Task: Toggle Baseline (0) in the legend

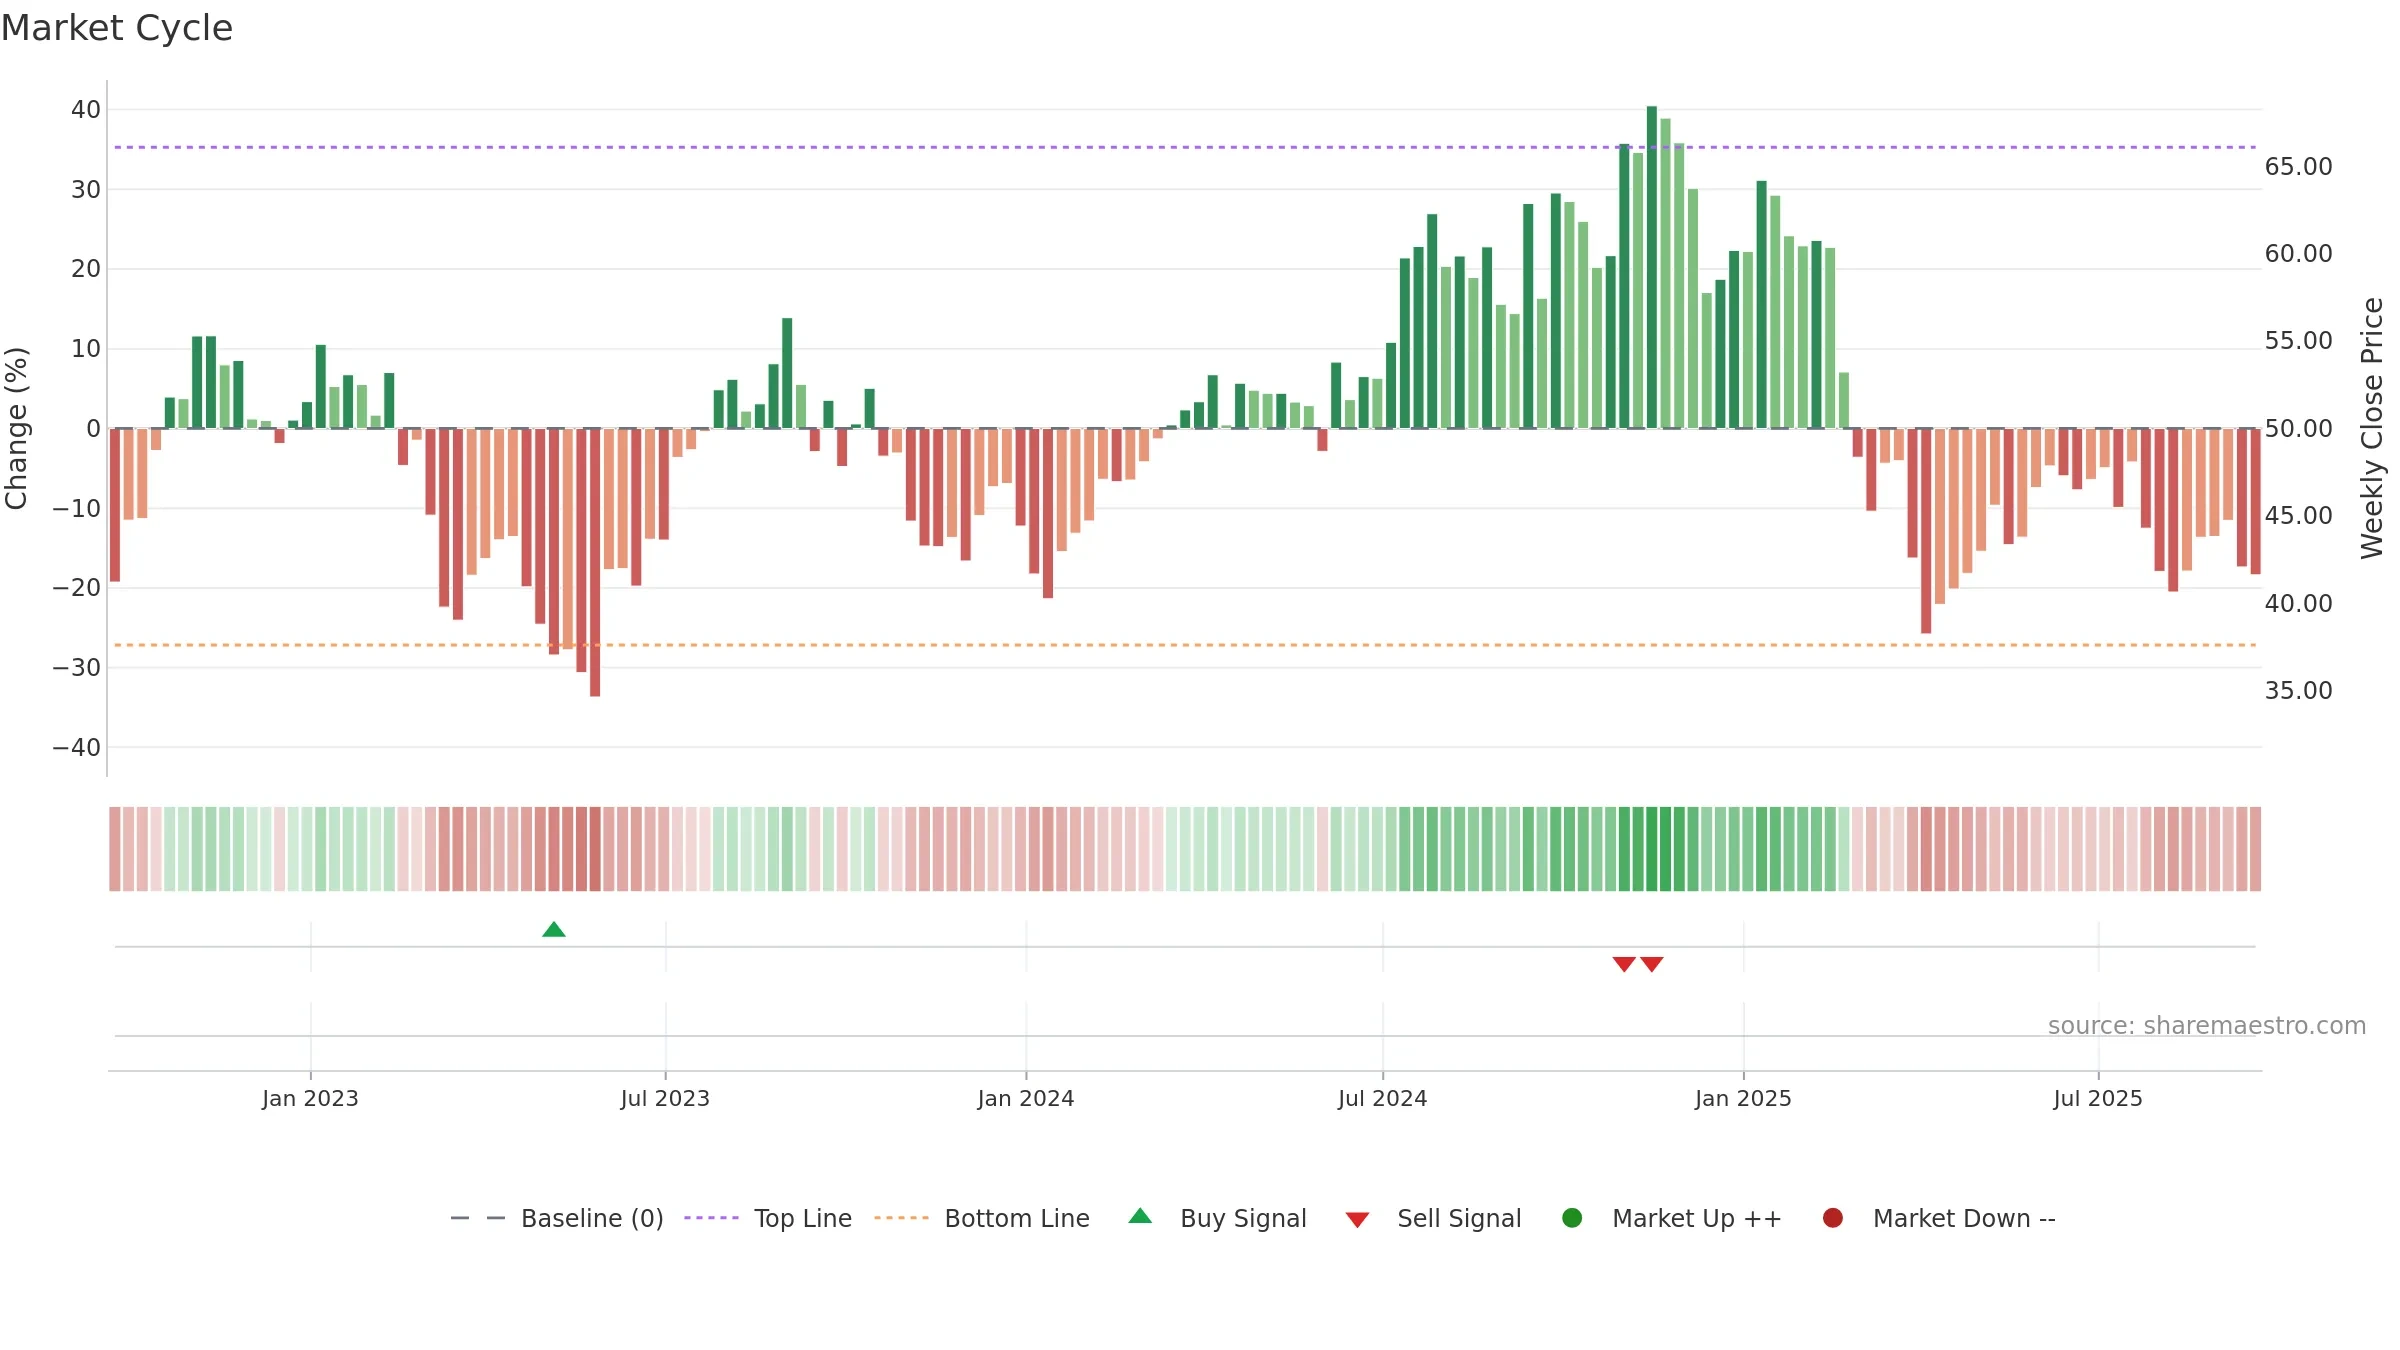Action: [557, 1219]
